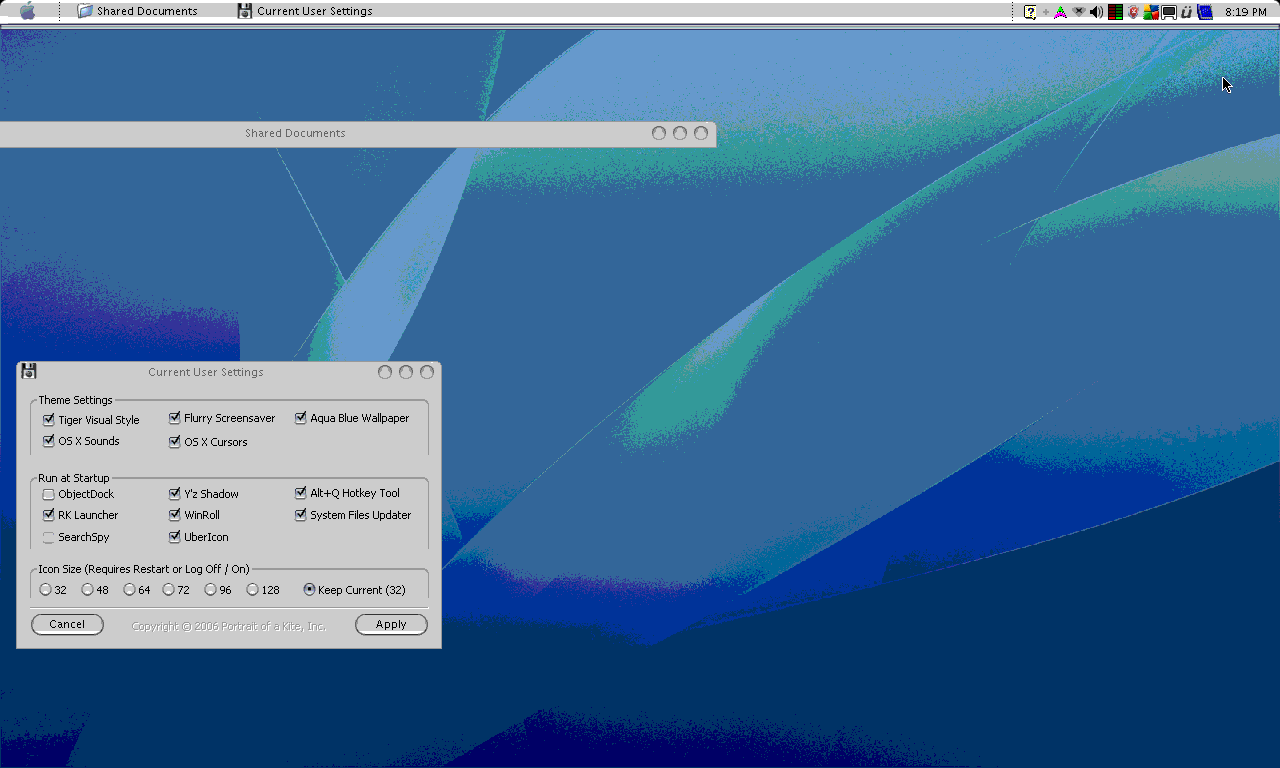
Task: Toggle the Aqua Blue Wallpaper checkbox
Action: point(301,418)
